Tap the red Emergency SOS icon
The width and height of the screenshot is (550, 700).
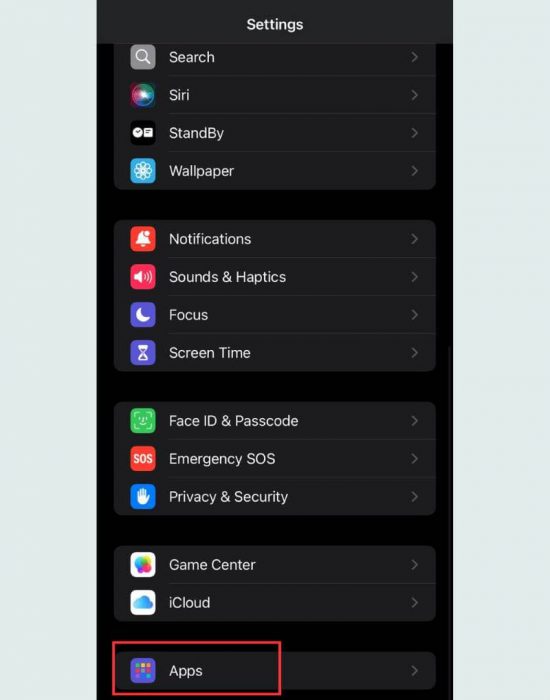143,458
